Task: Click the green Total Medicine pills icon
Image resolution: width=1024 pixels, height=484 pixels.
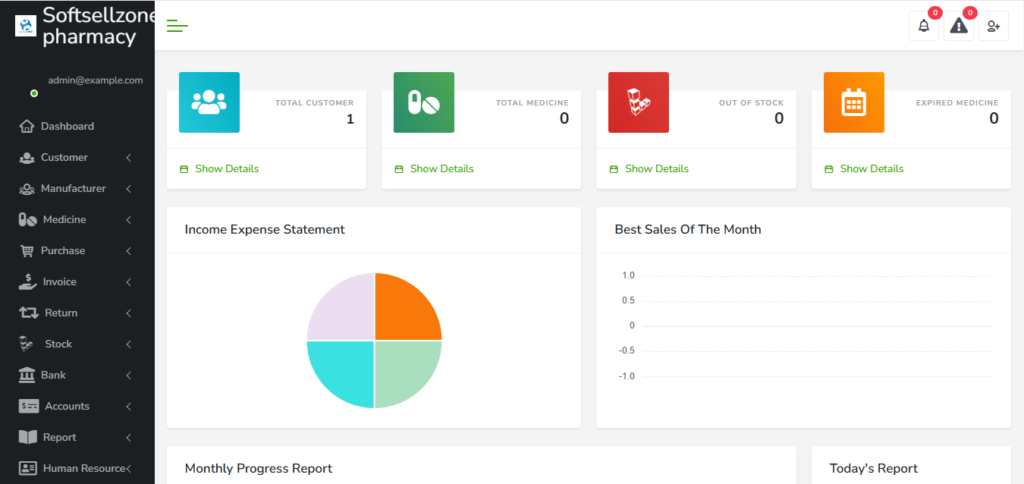Action: click(x=424, y=102)
